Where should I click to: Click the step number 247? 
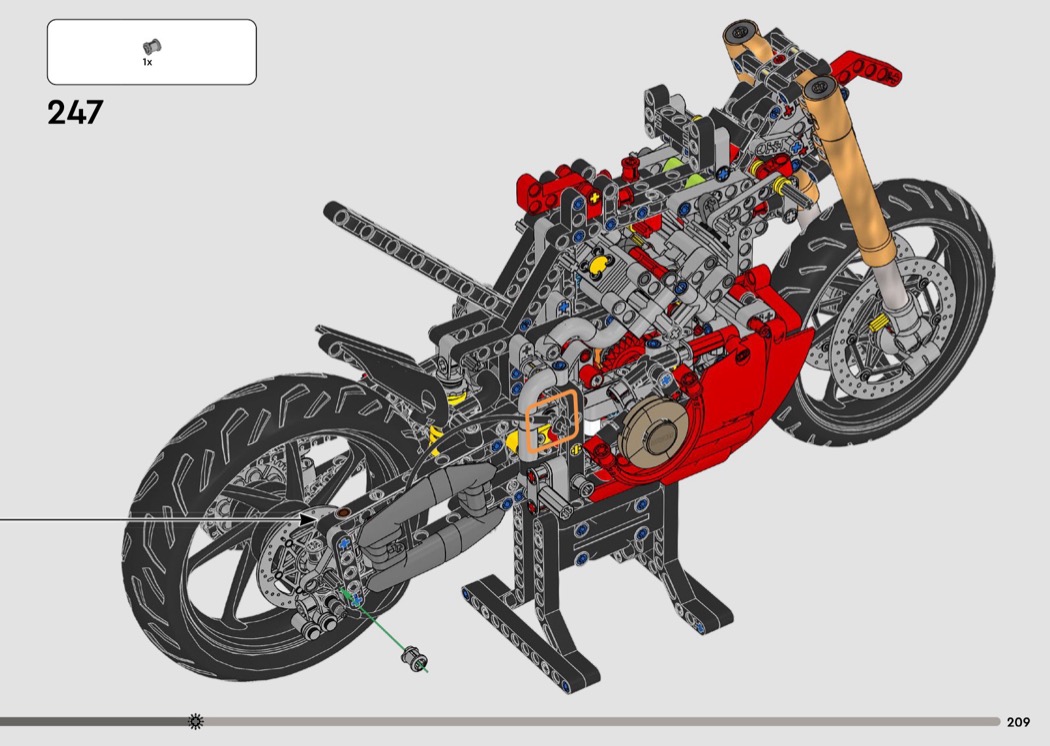pyautogui.click(x=75, y=112)
